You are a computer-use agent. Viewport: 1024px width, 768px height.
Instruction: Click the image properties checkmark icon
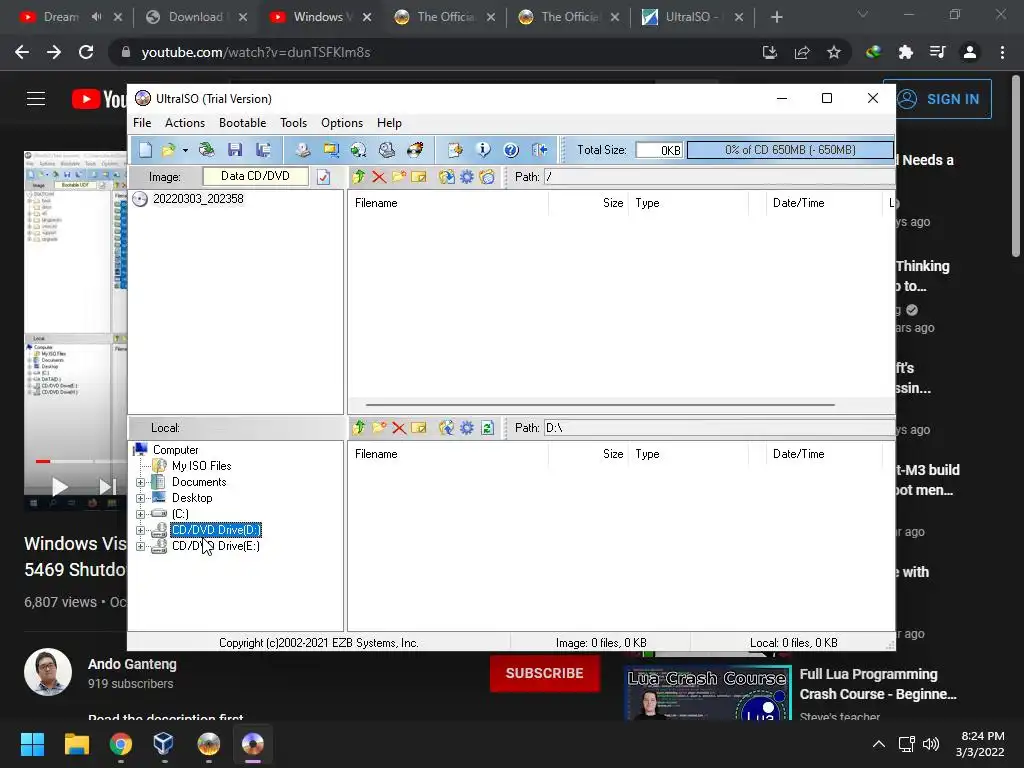pyautogui.click(x=324, y=177)
